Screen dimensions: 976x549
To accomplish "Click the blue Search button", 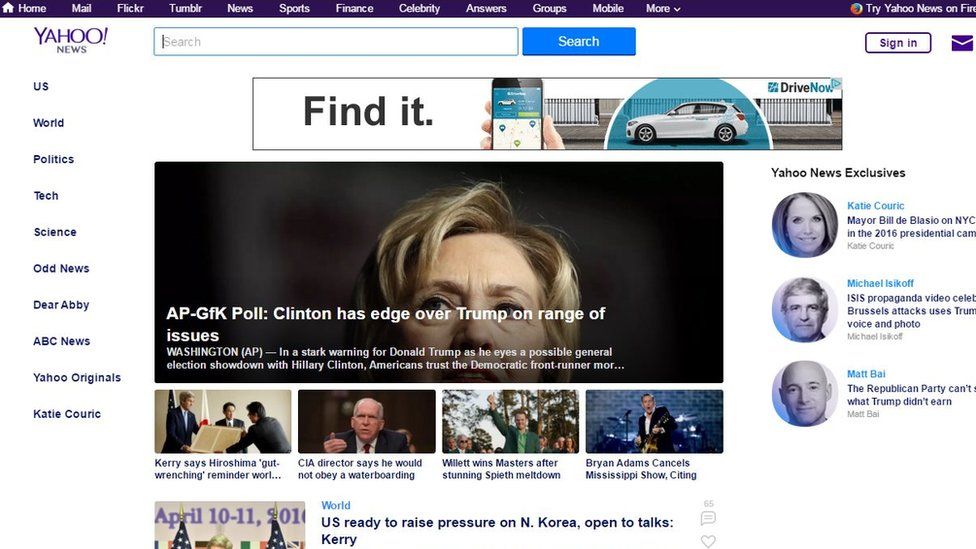I will pyautogui.click(x=579, y=42).
